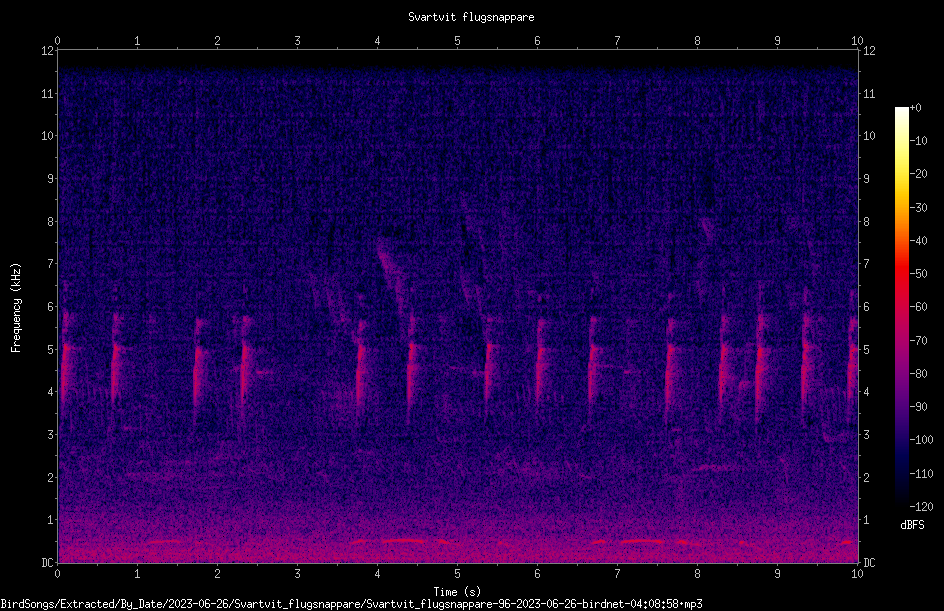Click the '-10' colorbar tick label
Viewport: 944px width, 611px height.
coord(919,141)
